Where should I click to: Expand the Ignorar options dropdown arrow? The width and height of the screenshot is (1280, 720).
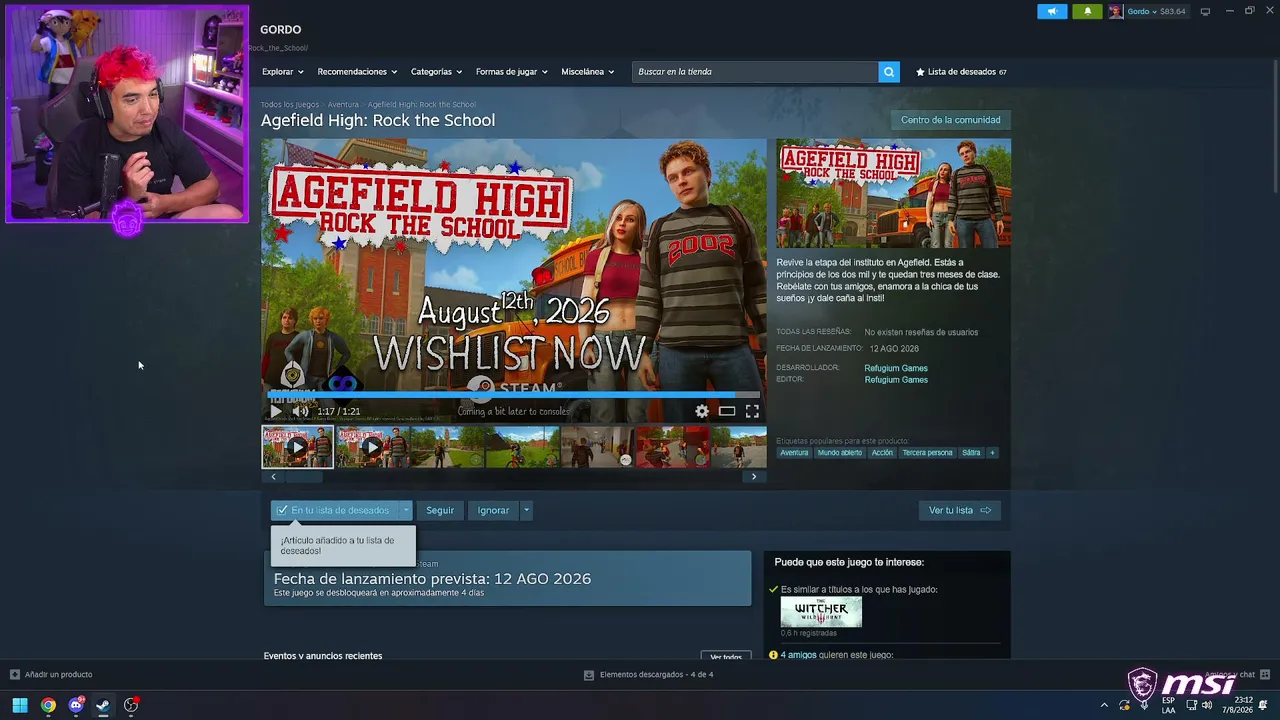coord(526,510)
